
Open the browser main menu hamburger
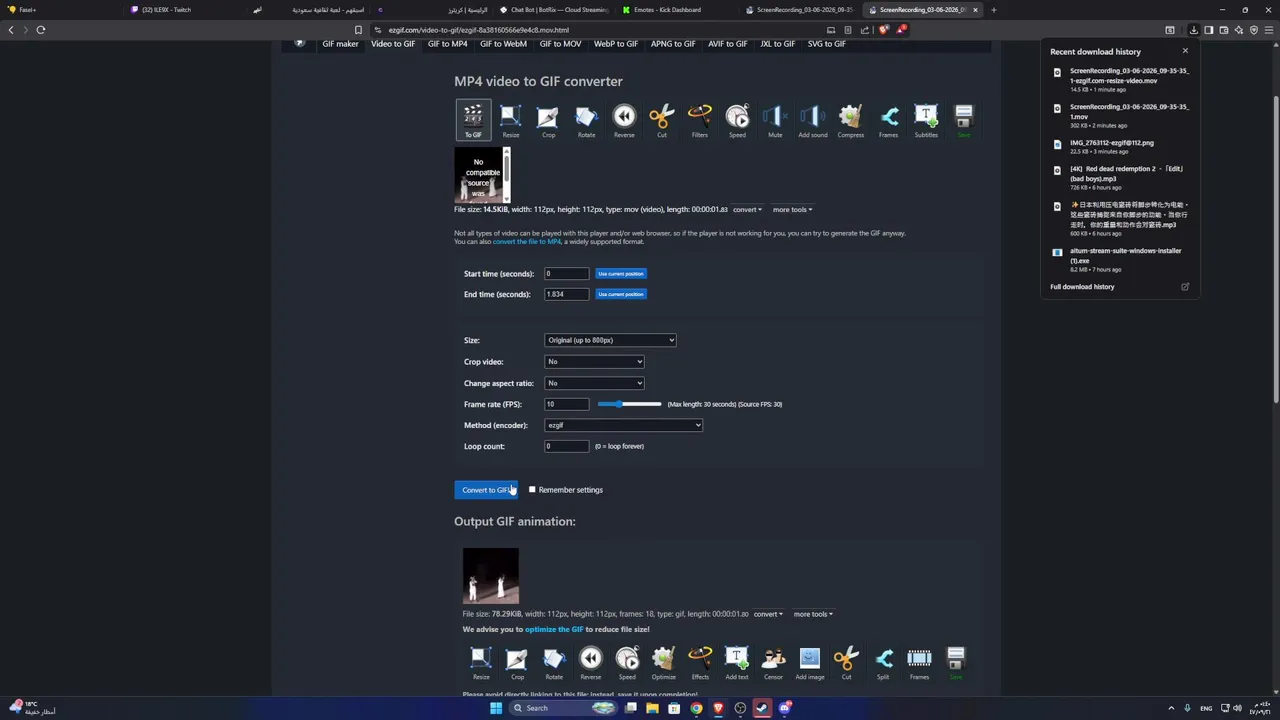pos(1268,30)
